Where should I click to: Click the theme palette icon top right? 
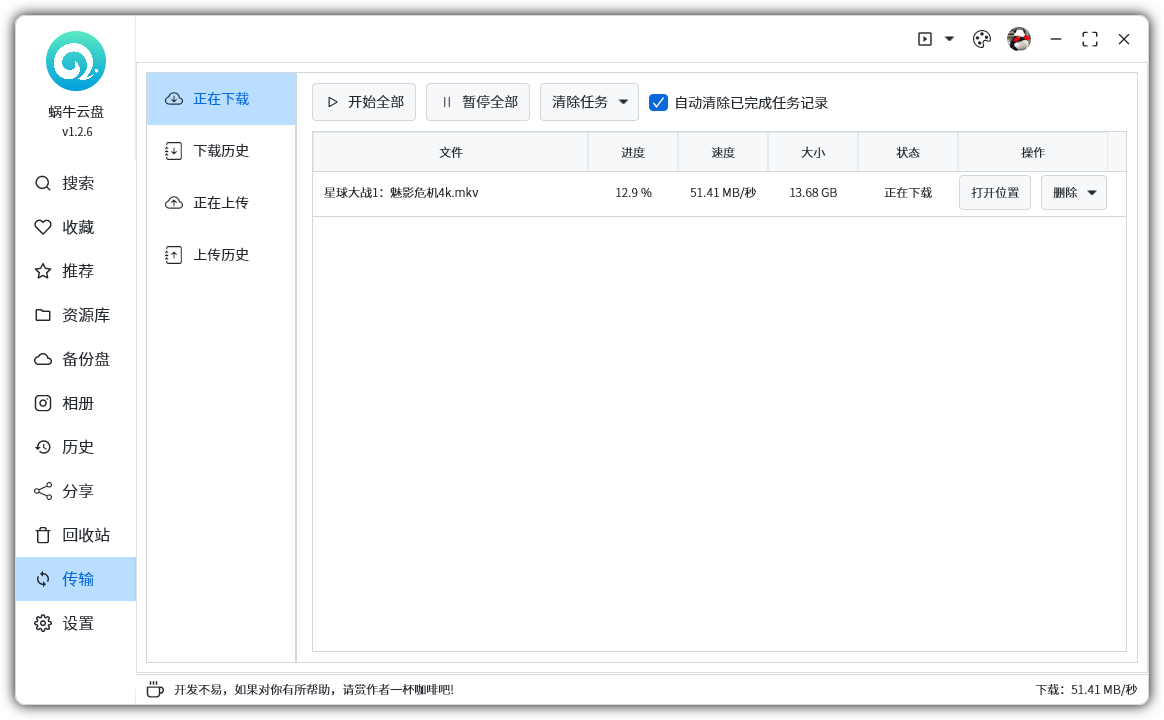click(981, 39)
